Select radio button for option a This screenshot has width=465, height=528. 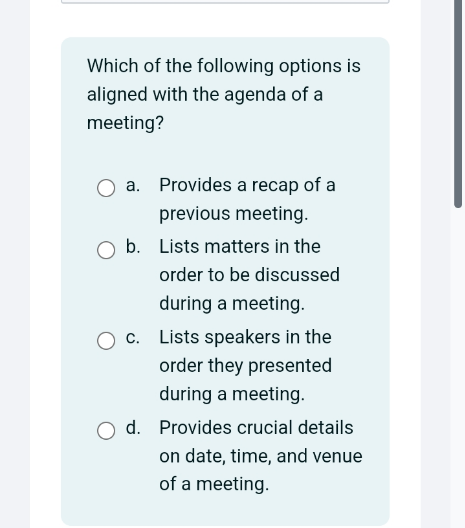point(106,188)
